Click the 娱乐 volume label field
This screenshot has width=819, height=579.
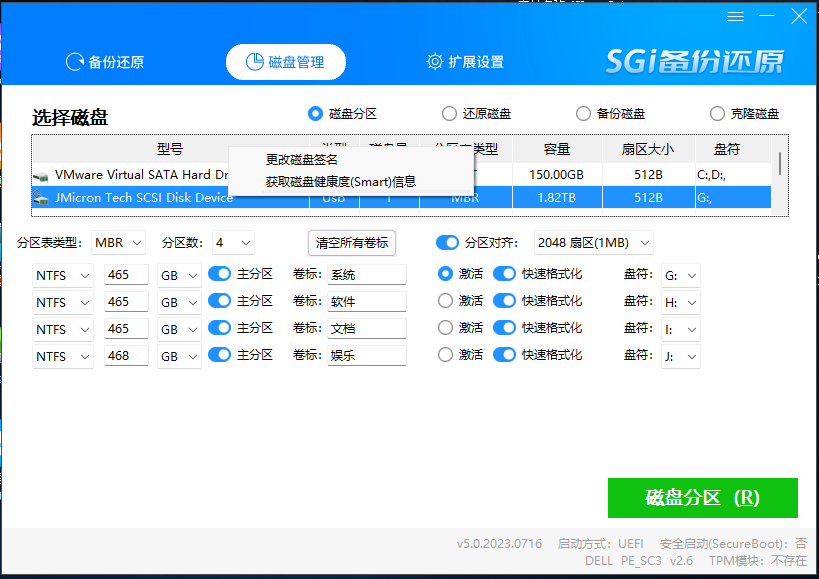coord(367,356)
